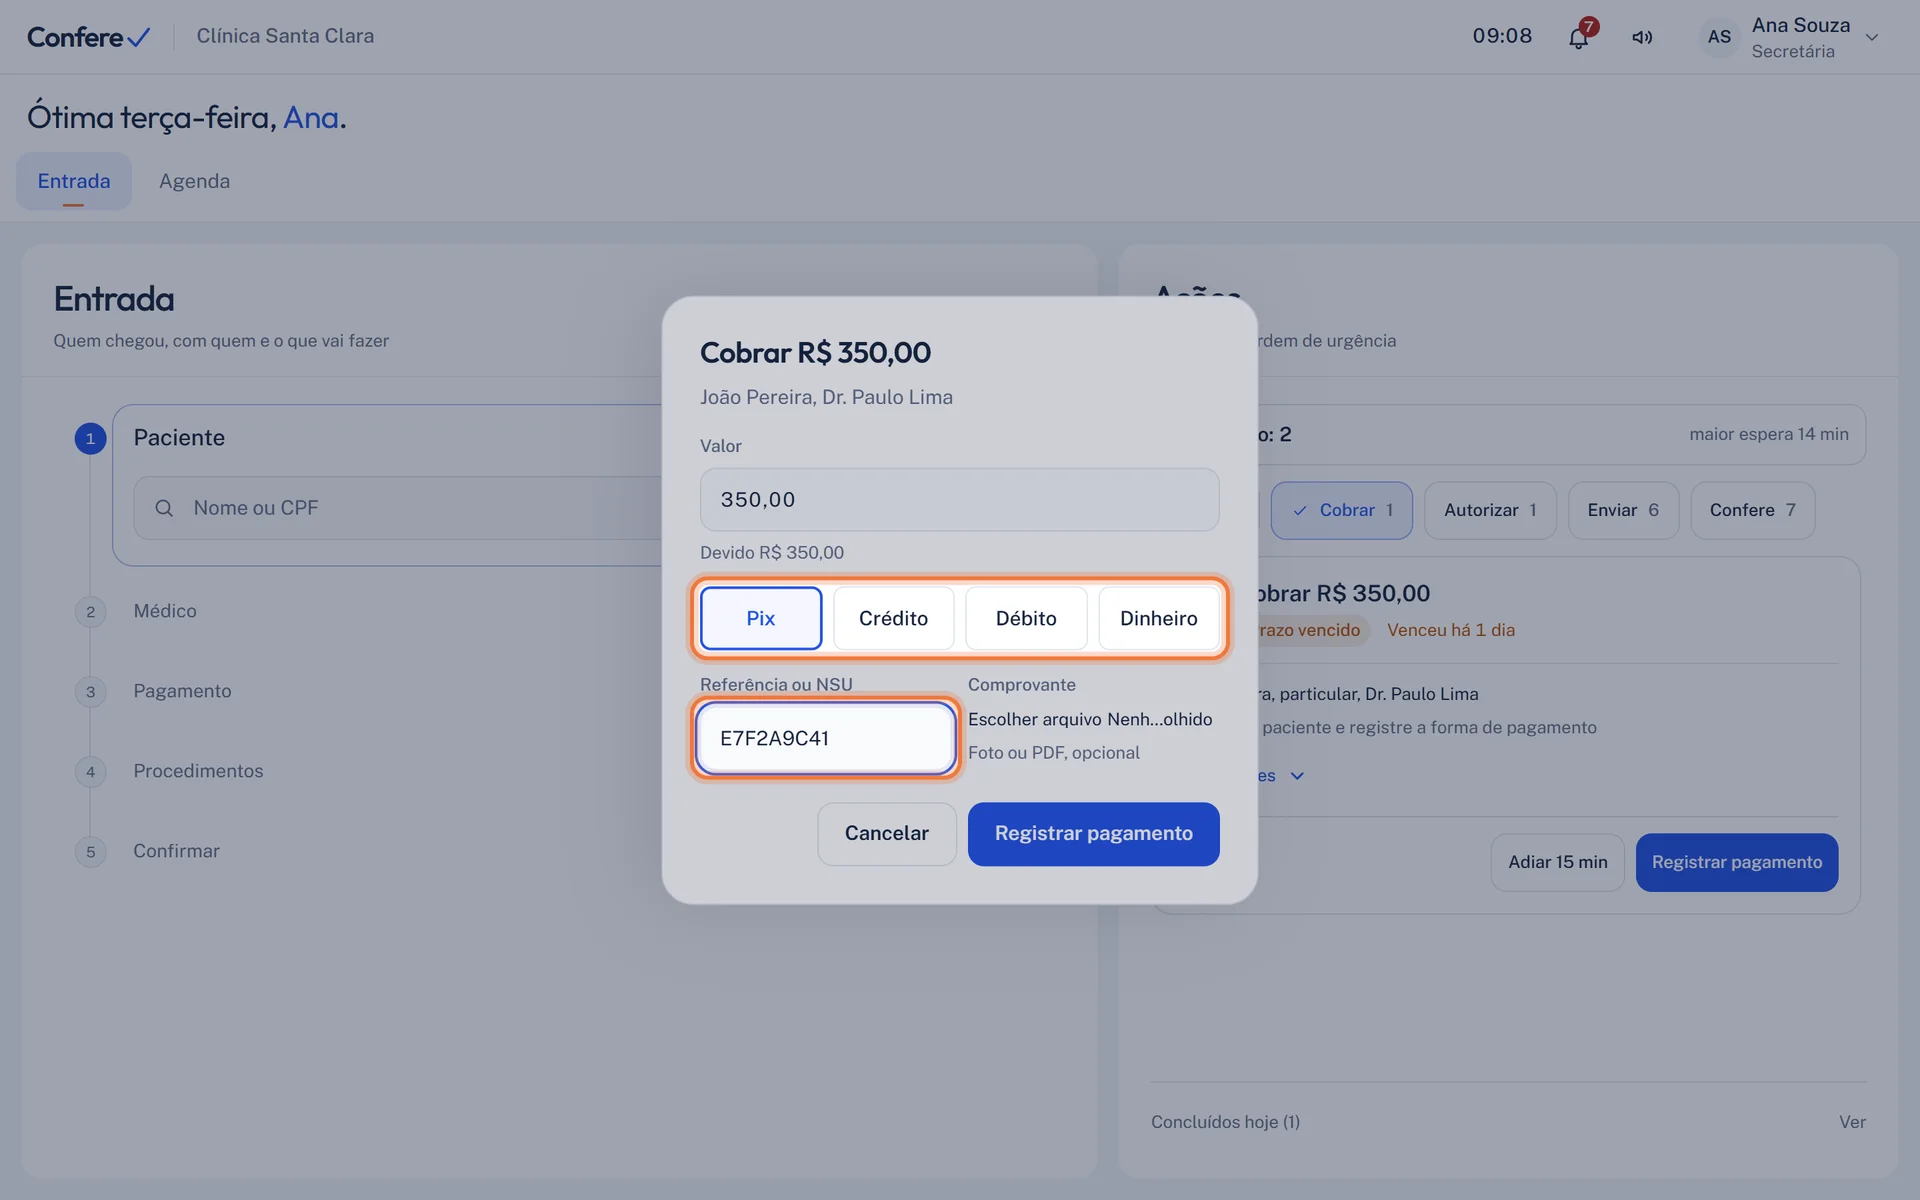Select Dinheiro payment method
Viewport: 1920px width, 1200px height.
pyautogui.click(x=1158, y=618)
